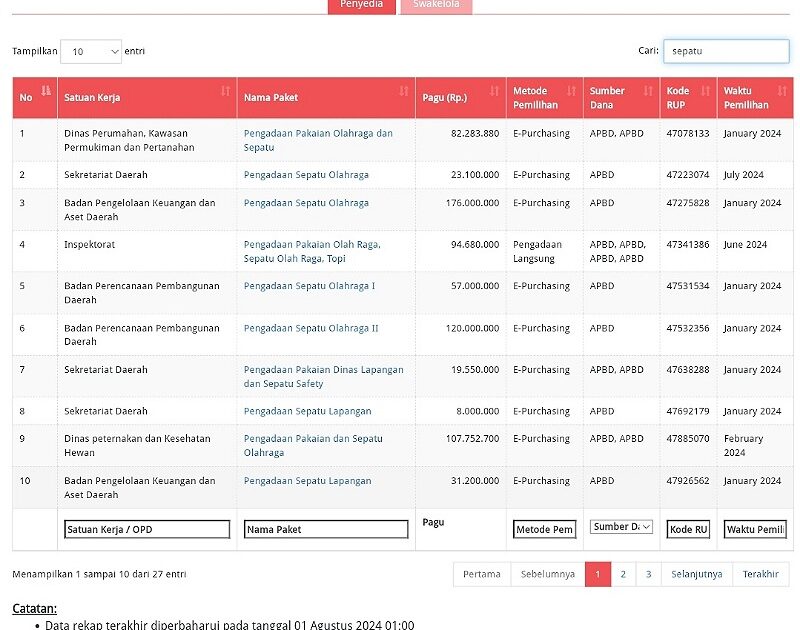Open the entries-per-page dropdown showing 10
The width and height of the screenshot is (800, 630).
pyautogui.click(x=91, y=51)
